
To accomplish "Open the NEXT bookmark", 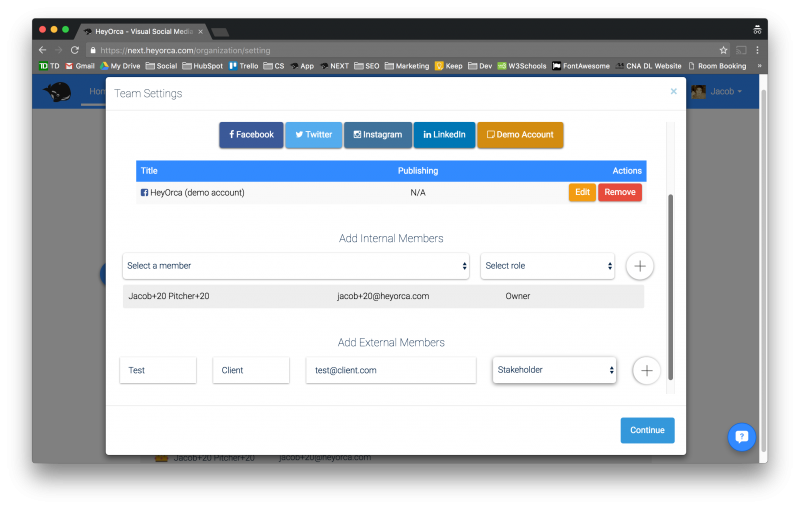I will [x=335, y=66].
